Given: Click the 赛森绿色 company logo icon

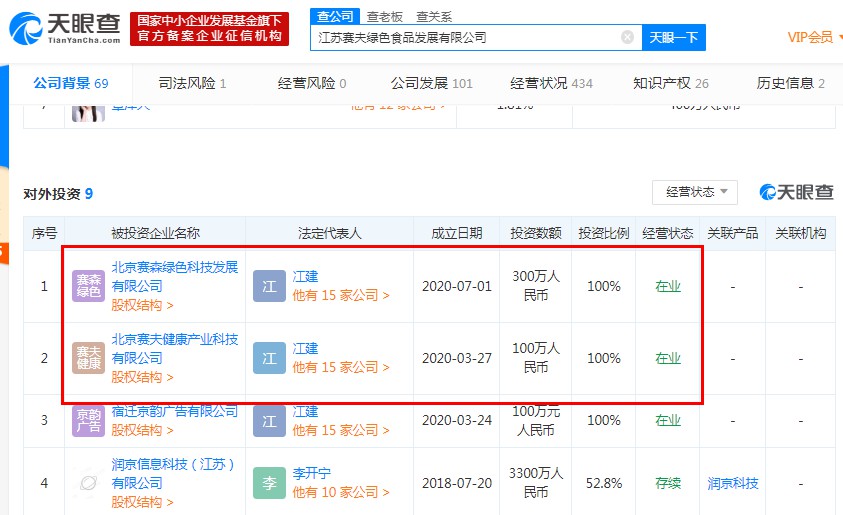Looking at the screenshot, I should (89, 286).
